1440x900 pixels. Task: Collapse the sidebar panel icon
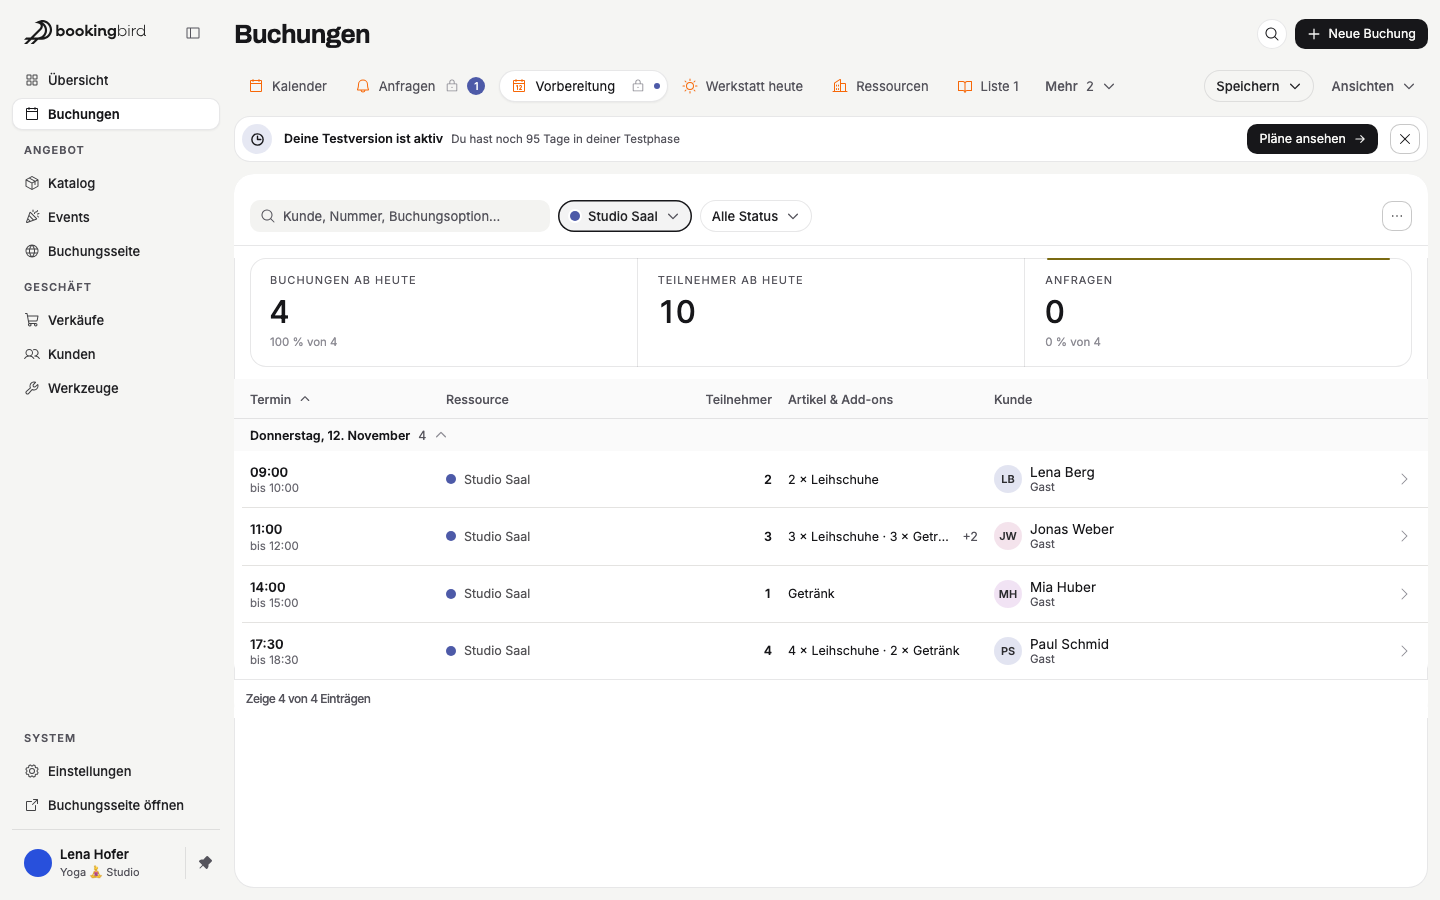pos(193,33)
